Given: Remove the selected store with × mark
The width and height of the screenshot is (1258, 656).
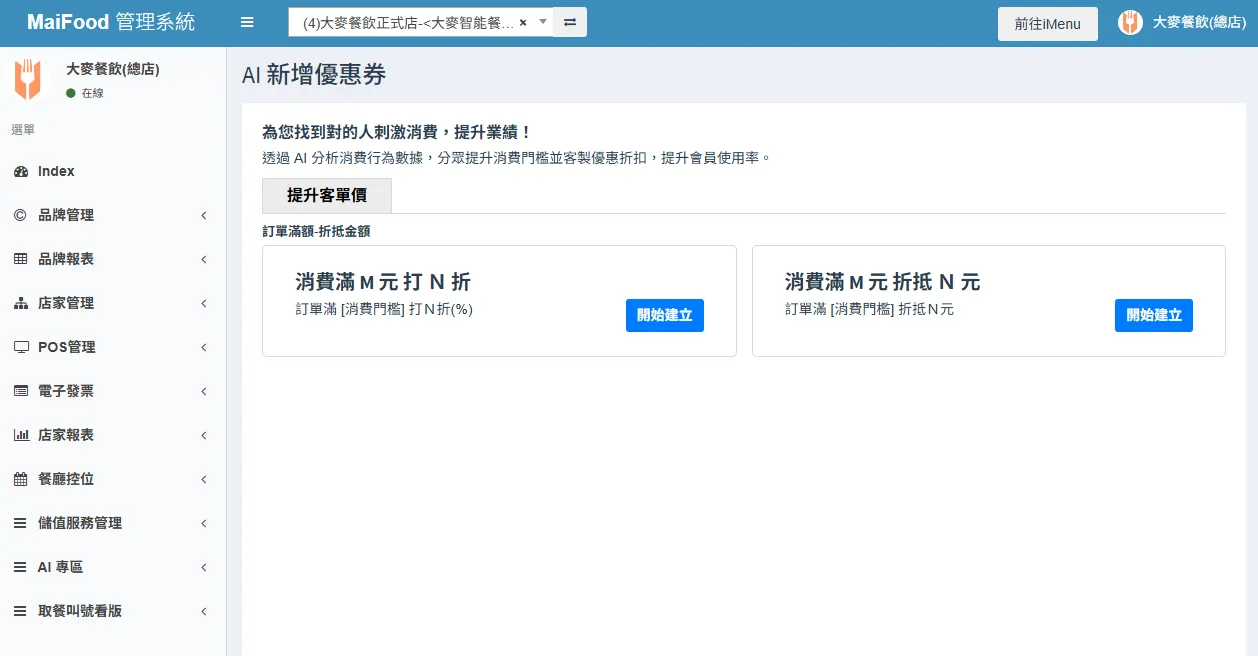Looking at the screenshot, I should click(x=523, y=22).
